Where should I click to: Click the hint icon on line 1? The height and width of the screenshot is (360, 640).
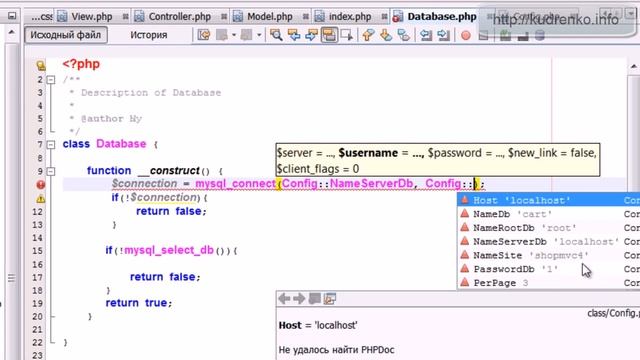40,65
